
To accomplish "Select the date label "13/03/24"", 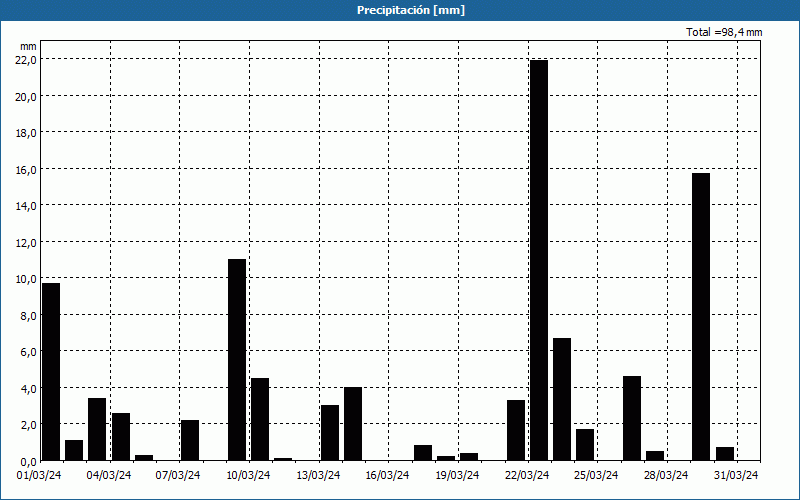I will (x=318, y=476).
